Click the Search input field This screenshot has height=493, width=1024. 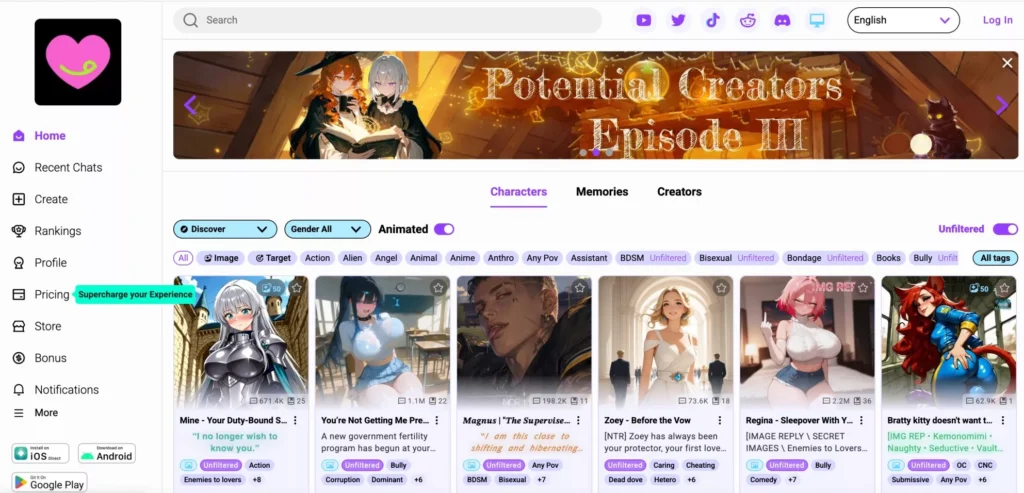[388, 20]
